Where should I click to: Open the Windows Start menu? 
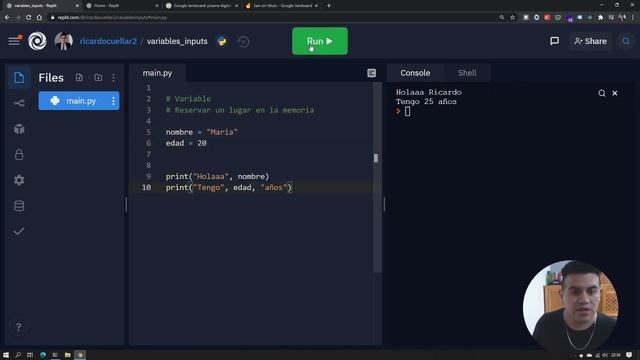[6, 355]
